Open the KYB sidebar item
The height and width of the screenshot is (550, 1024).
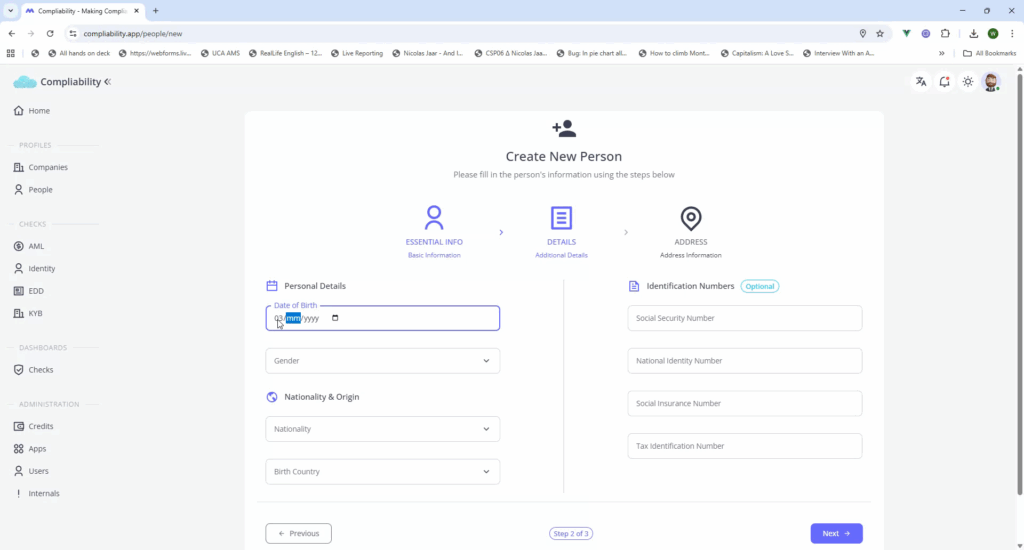[x=35, y=313]
